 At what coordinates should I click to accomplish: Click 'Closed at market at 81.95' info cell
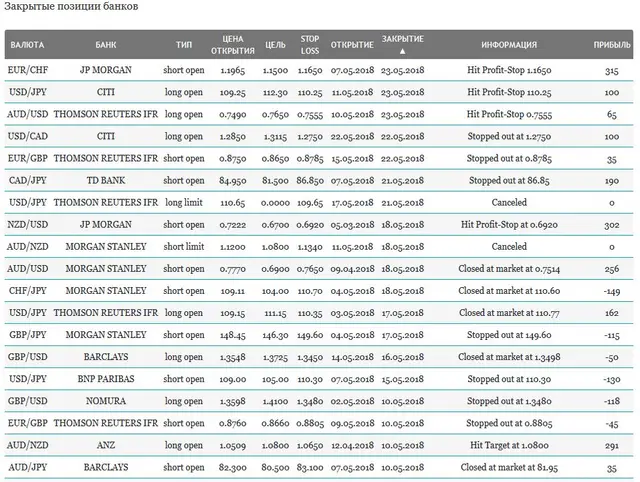(x=509, y=467)
